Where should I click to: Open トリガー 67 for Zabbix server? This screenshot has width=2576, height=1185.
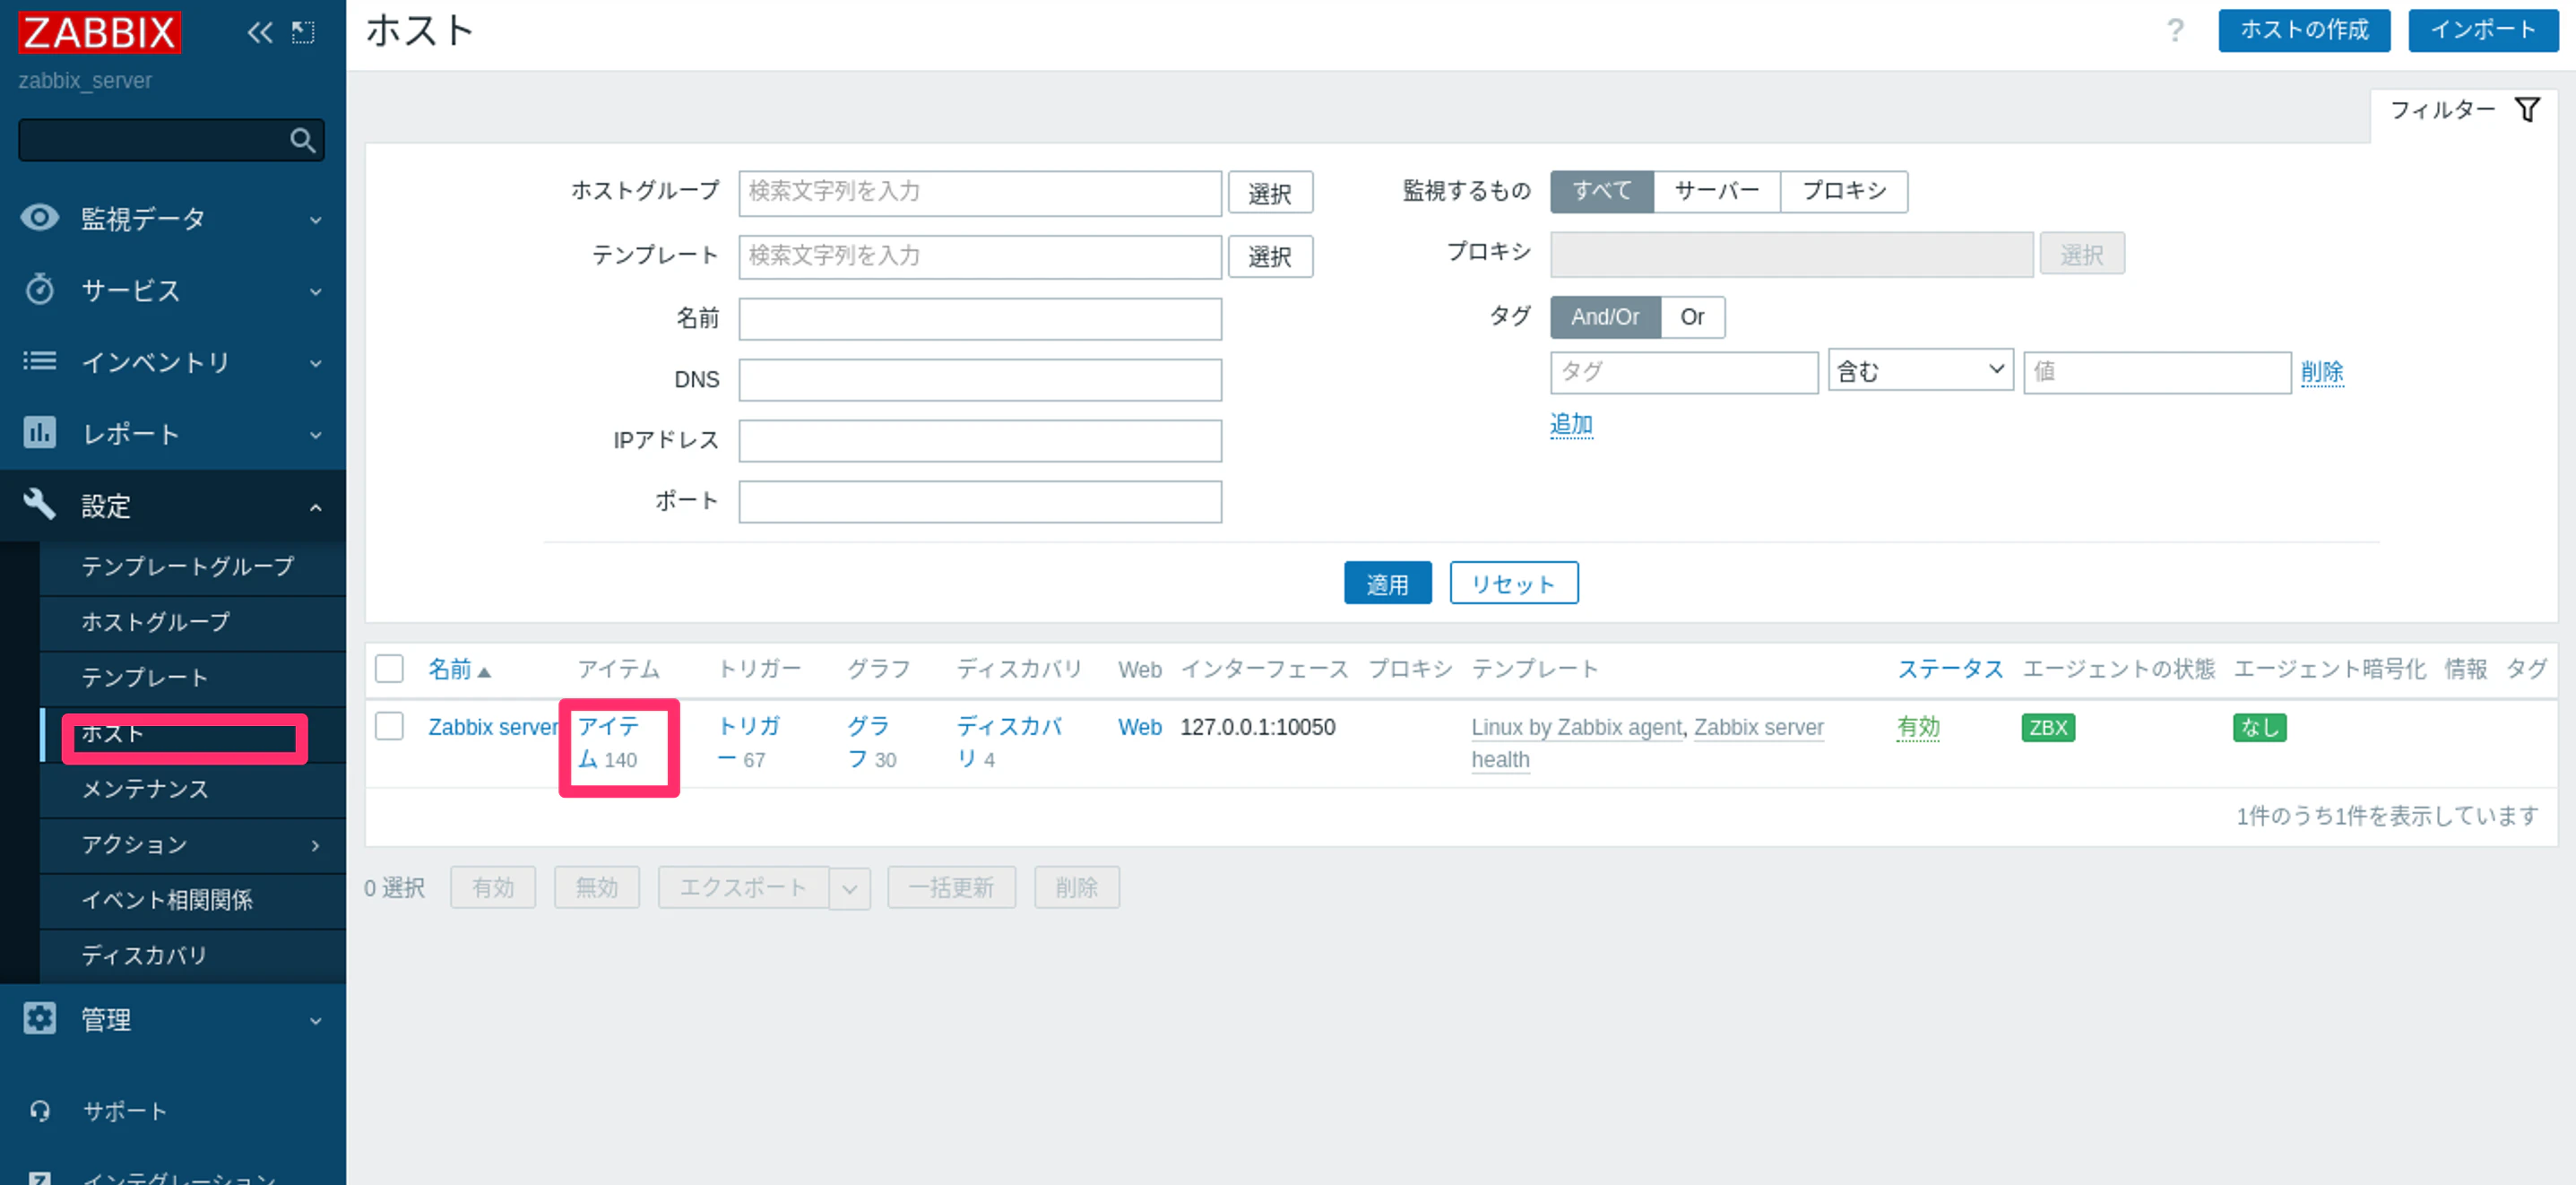pyautogui.click(x=749, y=743)
